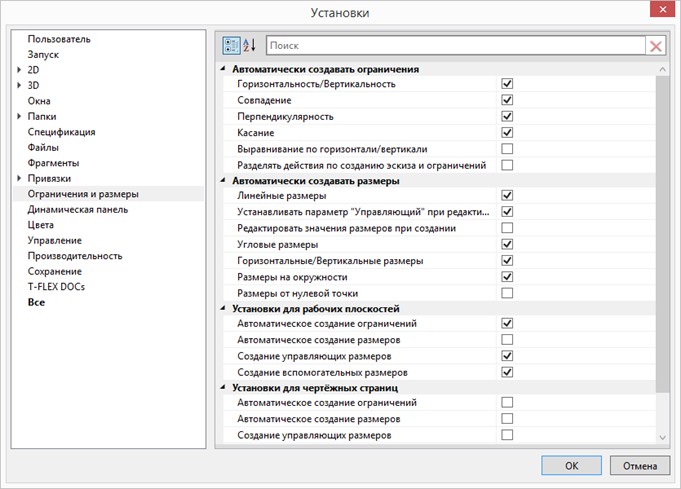Viewport: 681px width, 489px height.
Task: Open Сохранение settings category
Action: coord(55,271)
